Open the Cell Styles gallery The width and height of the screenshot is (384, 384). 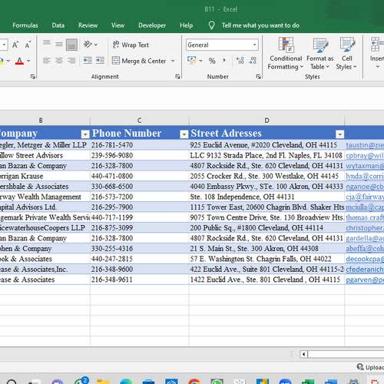pyautogui.click(x=347, y=54)
